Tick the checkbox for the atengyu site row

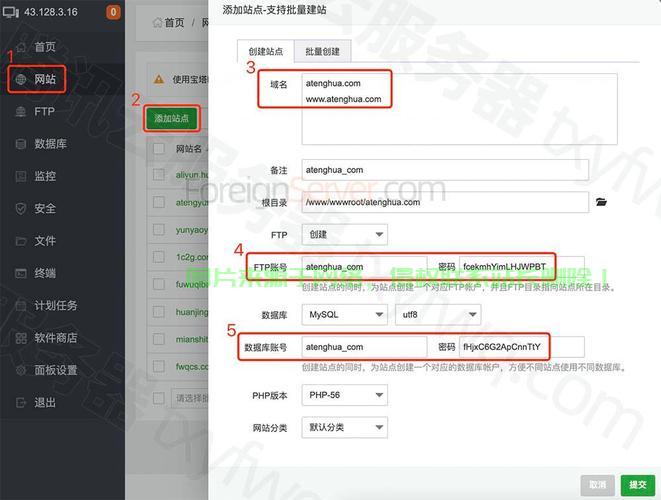[159, 202]
